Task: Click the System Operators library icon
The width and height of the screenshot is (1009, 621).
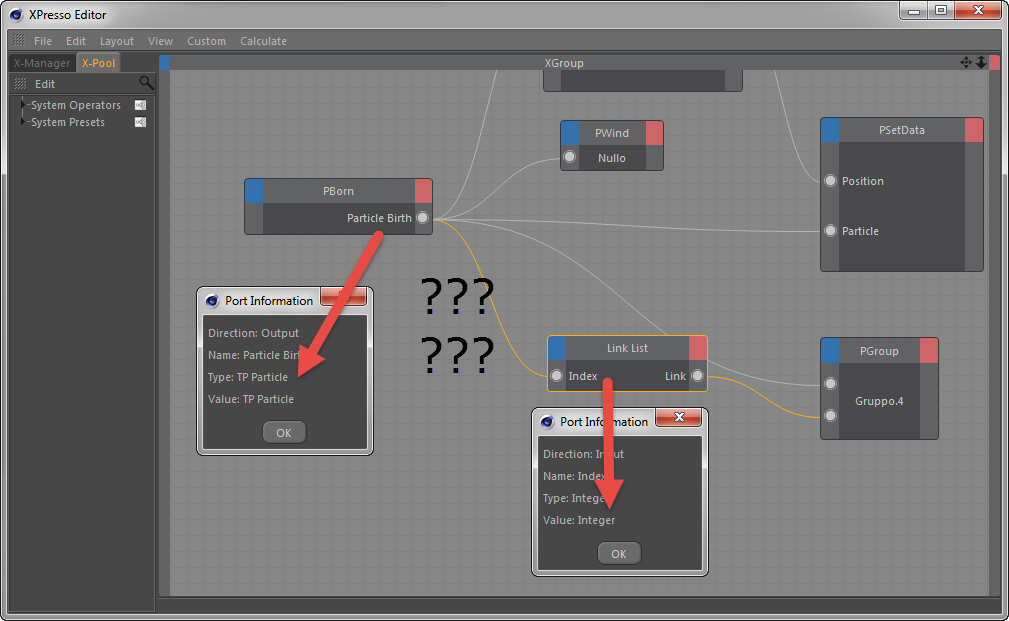Action: pyautogui.click(x=140, y=105)
